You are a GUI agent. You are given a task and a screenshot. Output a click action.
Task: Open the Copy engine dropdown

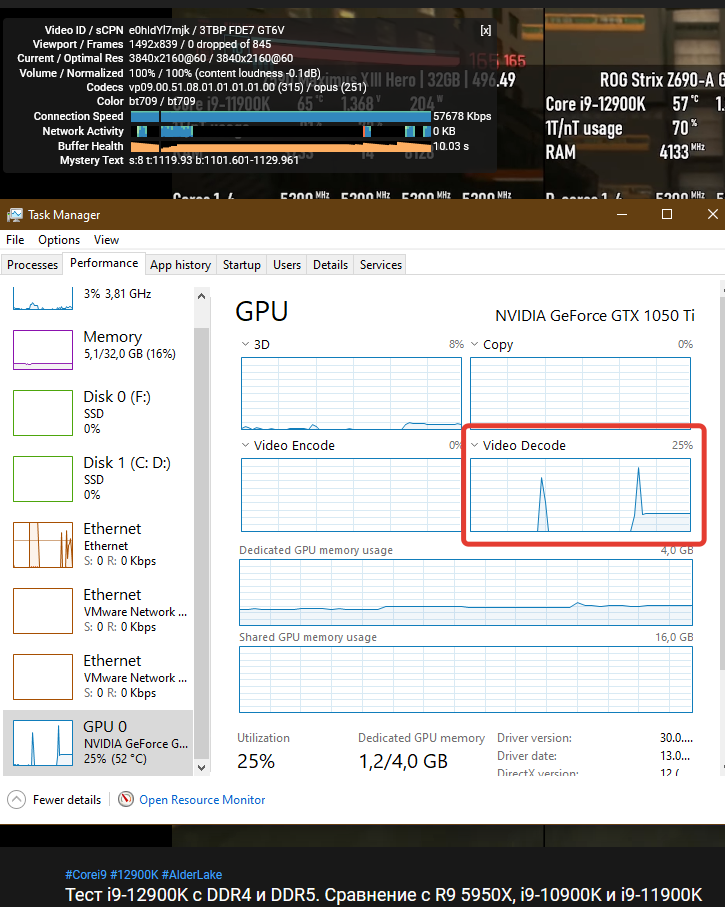[x=474, y=344]
